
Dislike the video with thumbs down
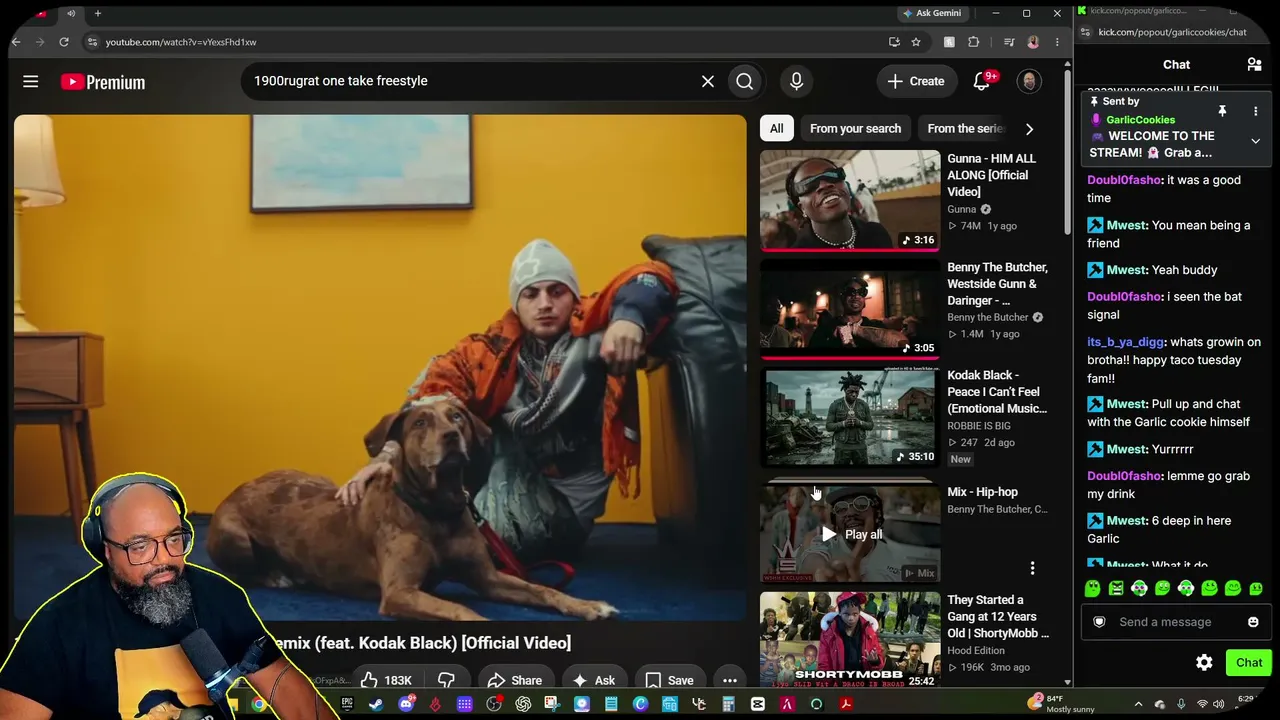(x=446, y=680)
